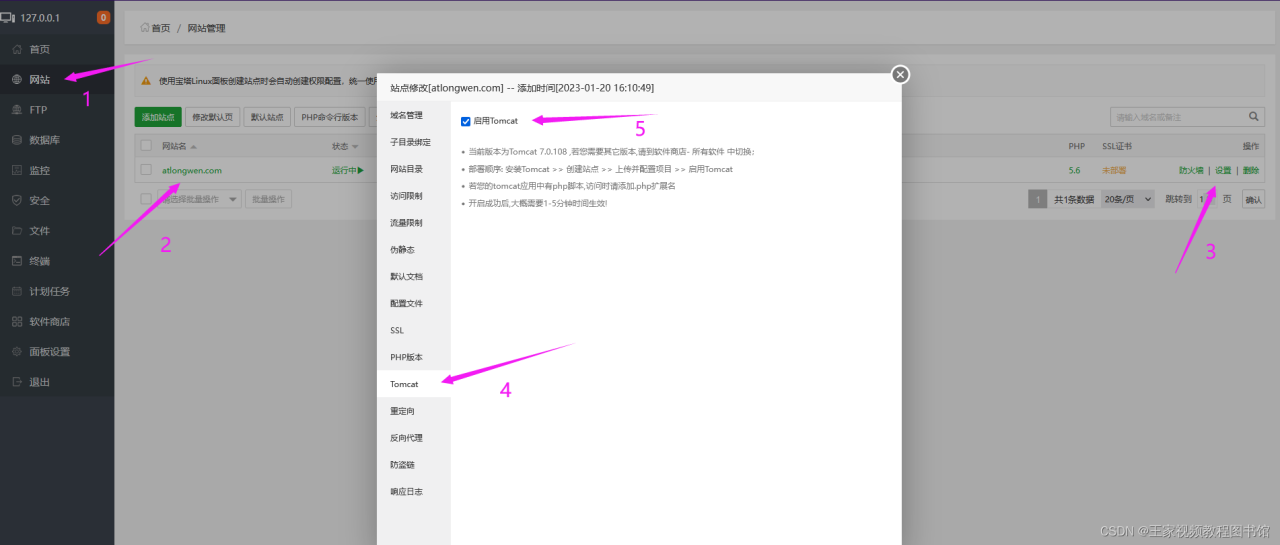Open the 软件商店 app store icon
Screen dimensions: 1280x545
tap(17, 321)
